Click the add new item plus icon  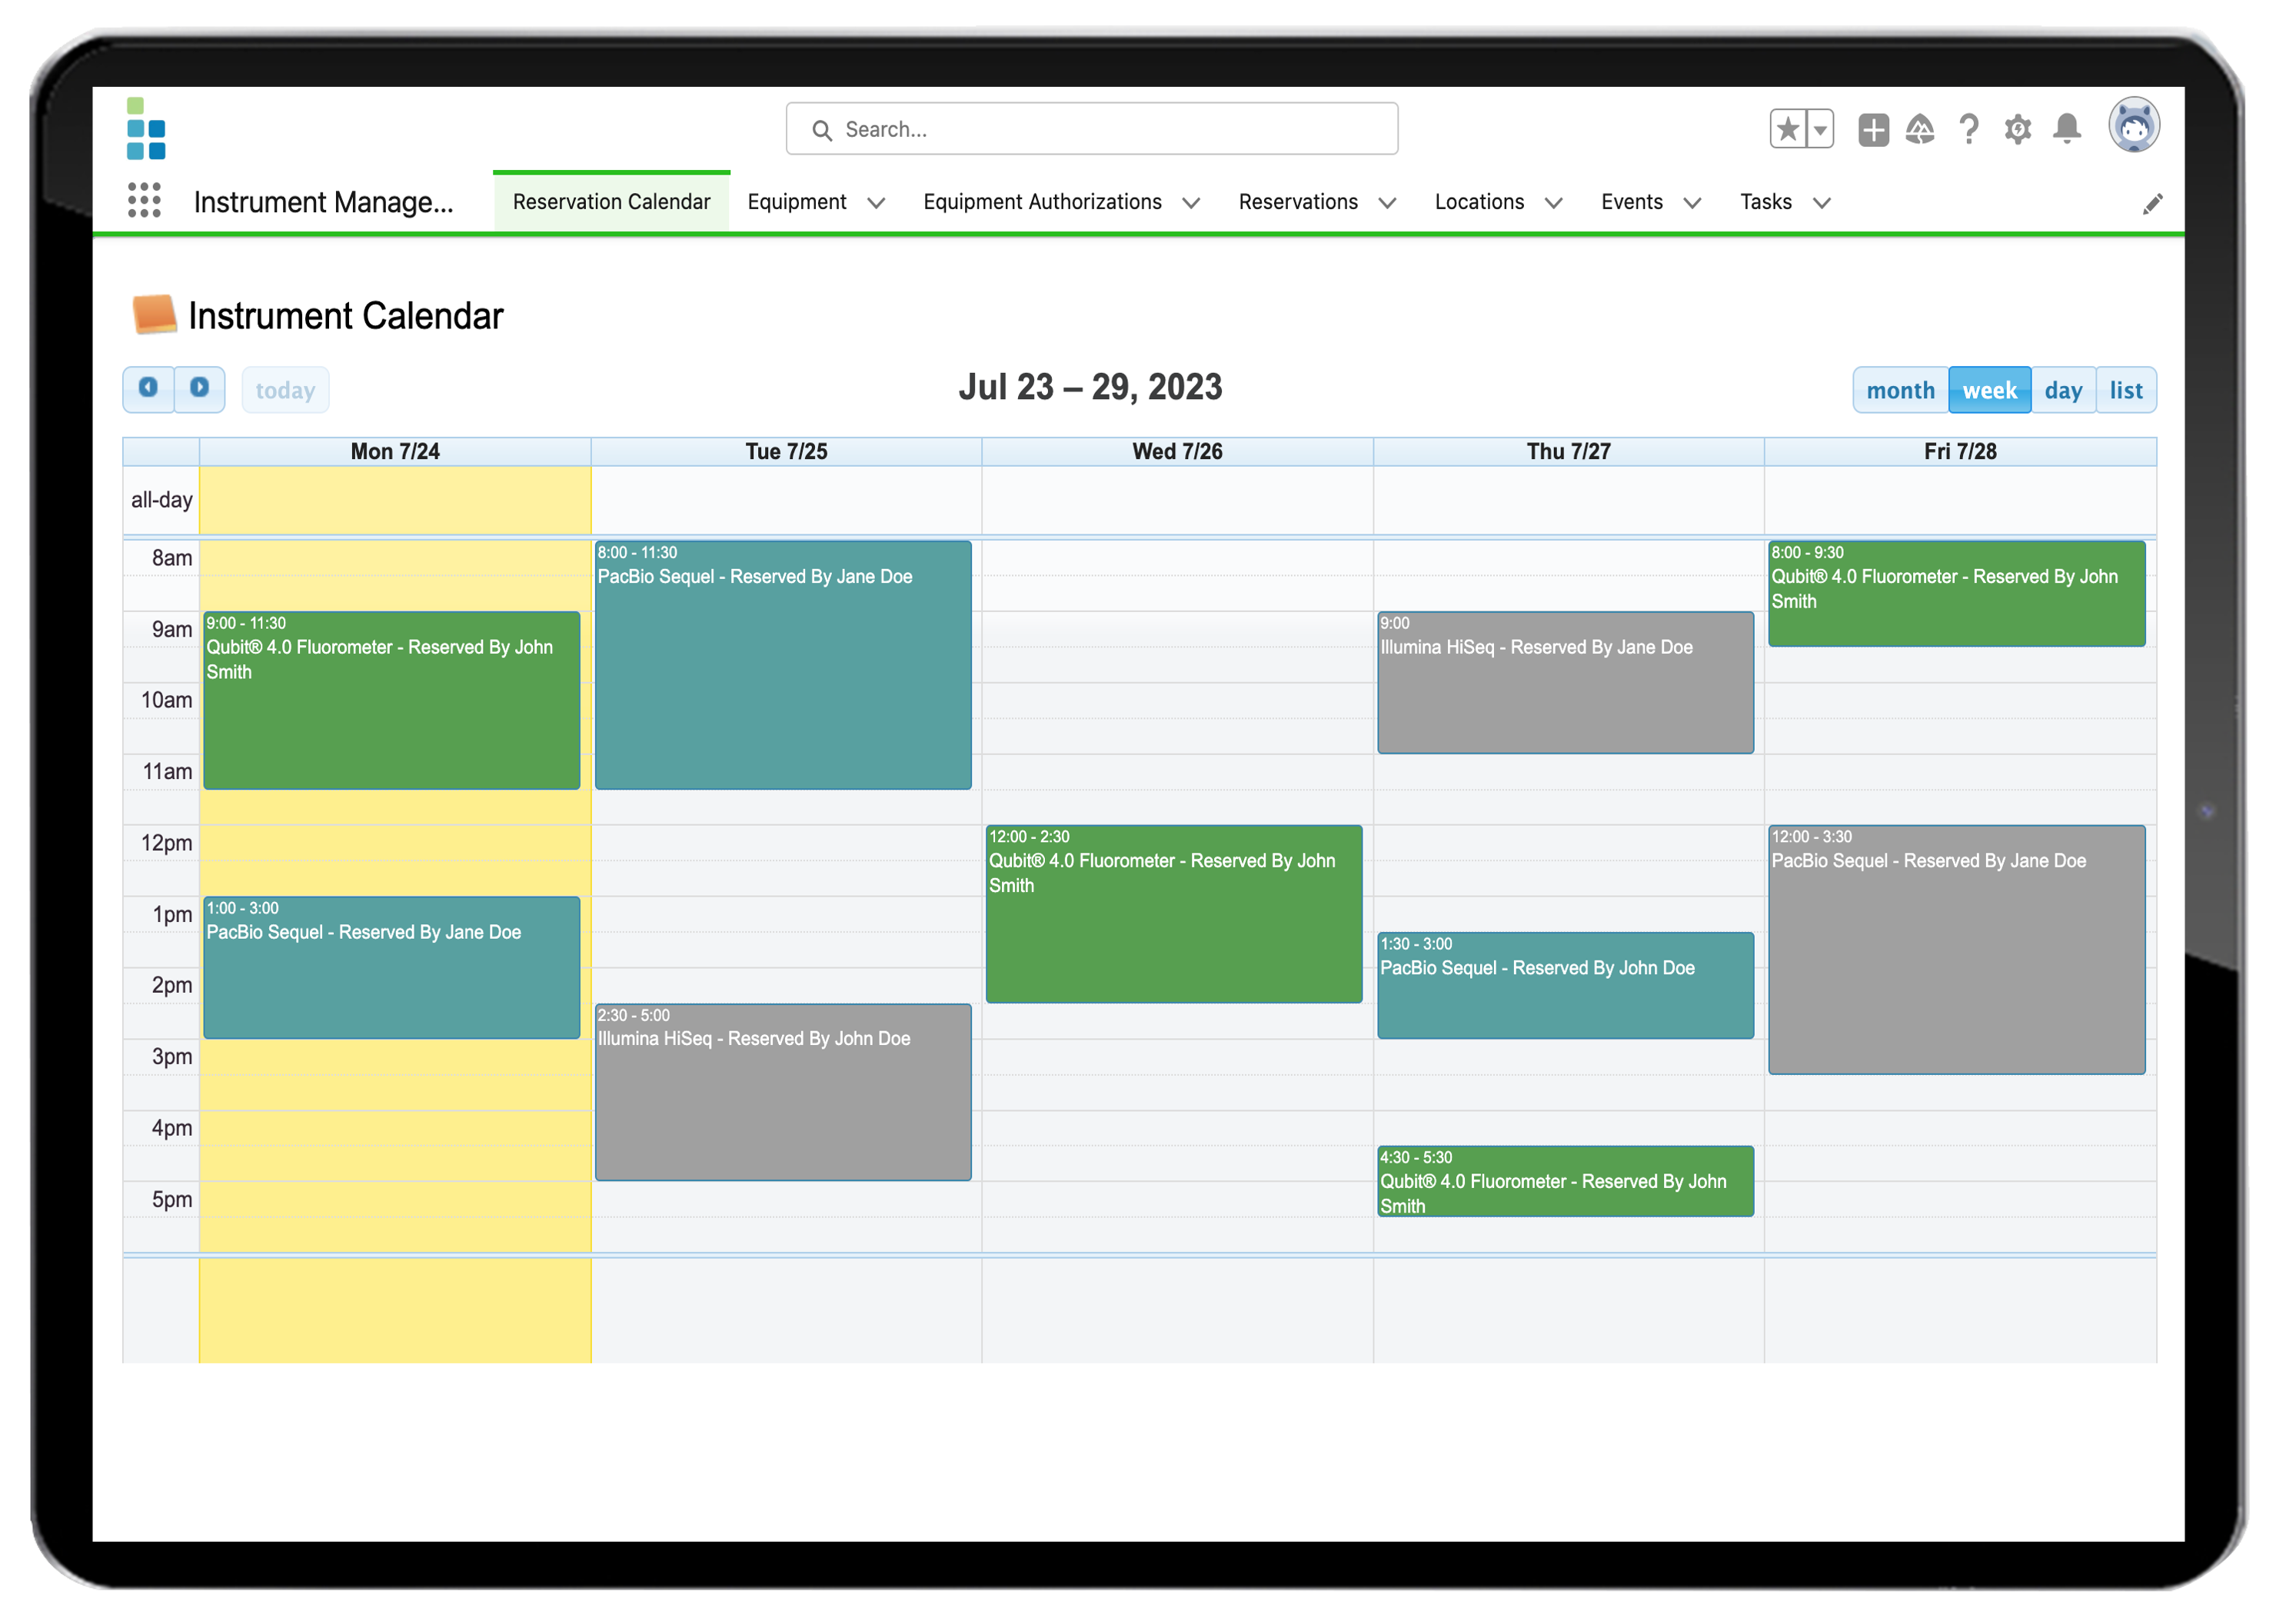click(1872, 128)
